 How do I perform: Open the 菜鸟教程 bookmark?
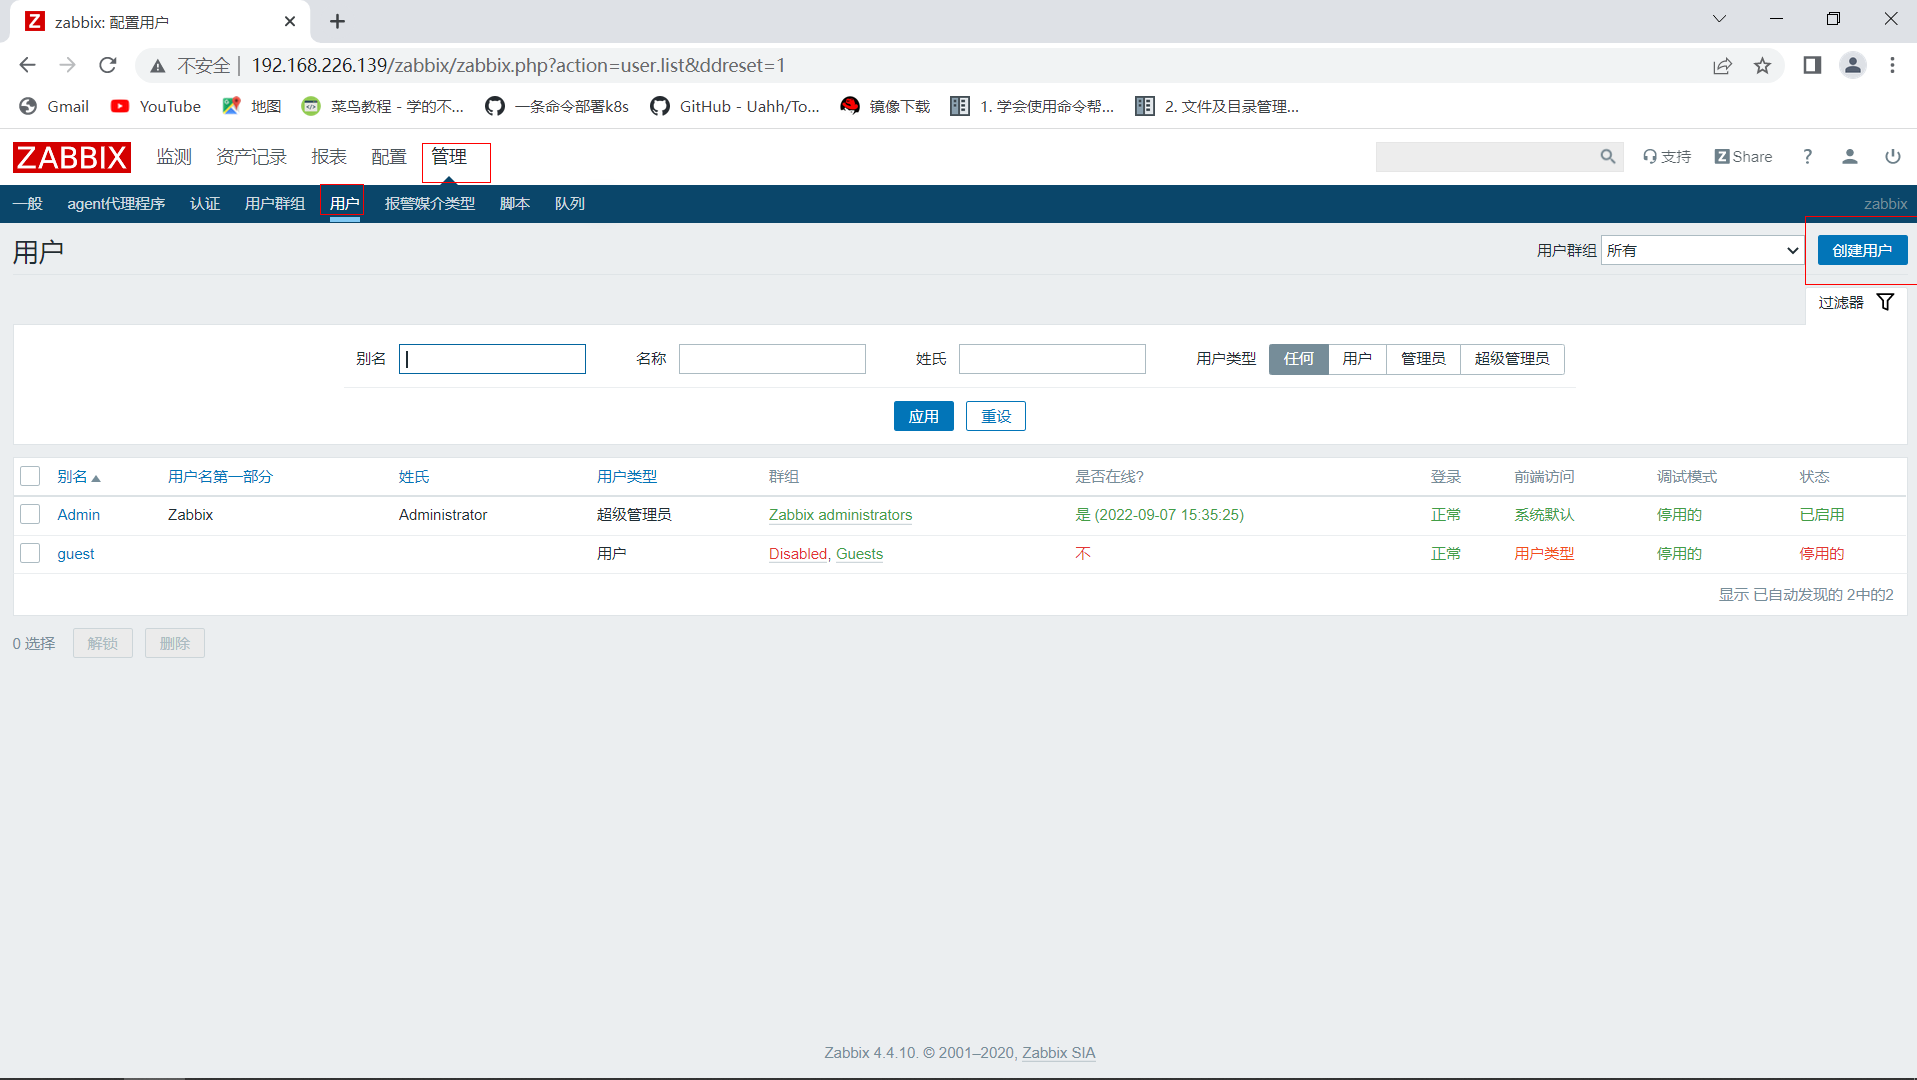[383, 106]
